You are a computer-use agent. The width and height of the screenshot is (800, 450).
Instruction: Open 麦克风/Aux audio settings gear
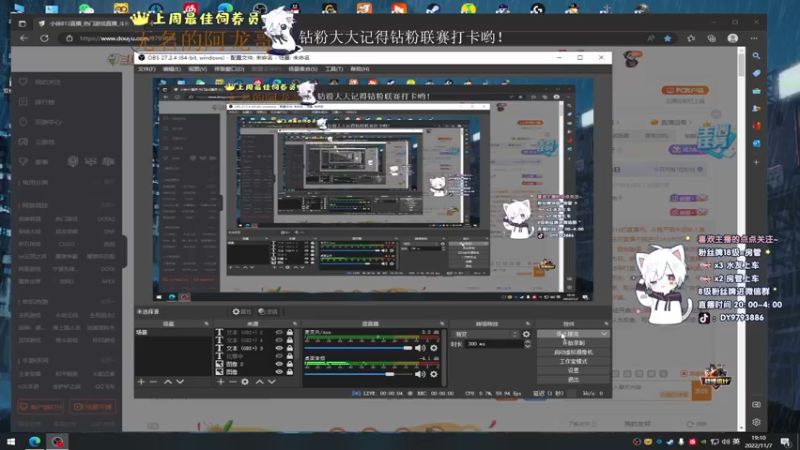pos(434,348)
